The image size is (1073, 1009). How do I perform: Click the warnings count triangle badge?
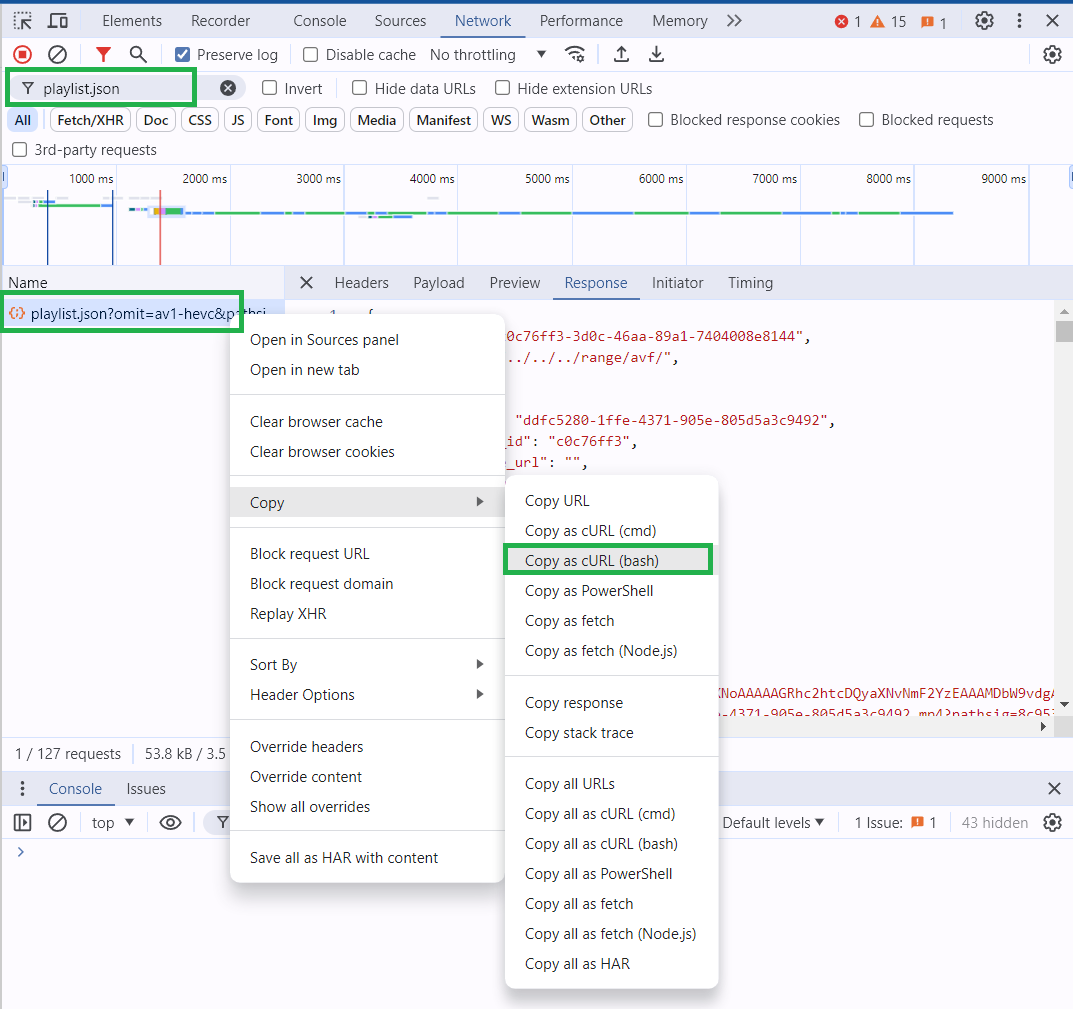pos(888,21)
